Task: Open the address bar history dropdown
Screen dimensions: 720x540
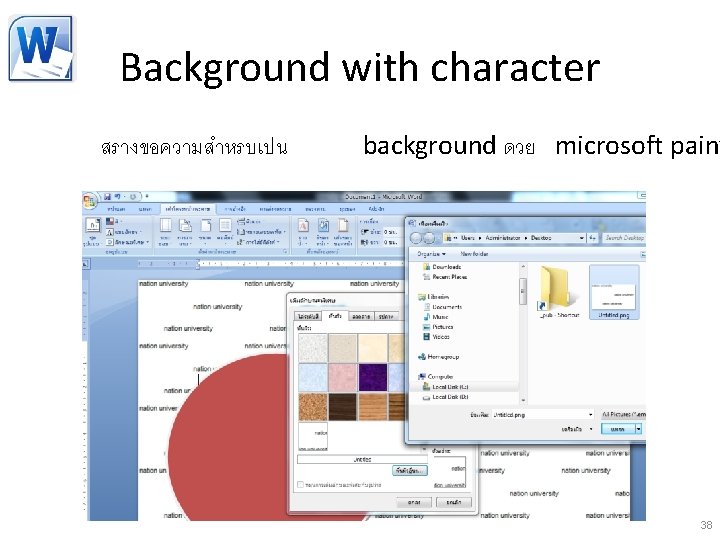Action: click(581, 238)
